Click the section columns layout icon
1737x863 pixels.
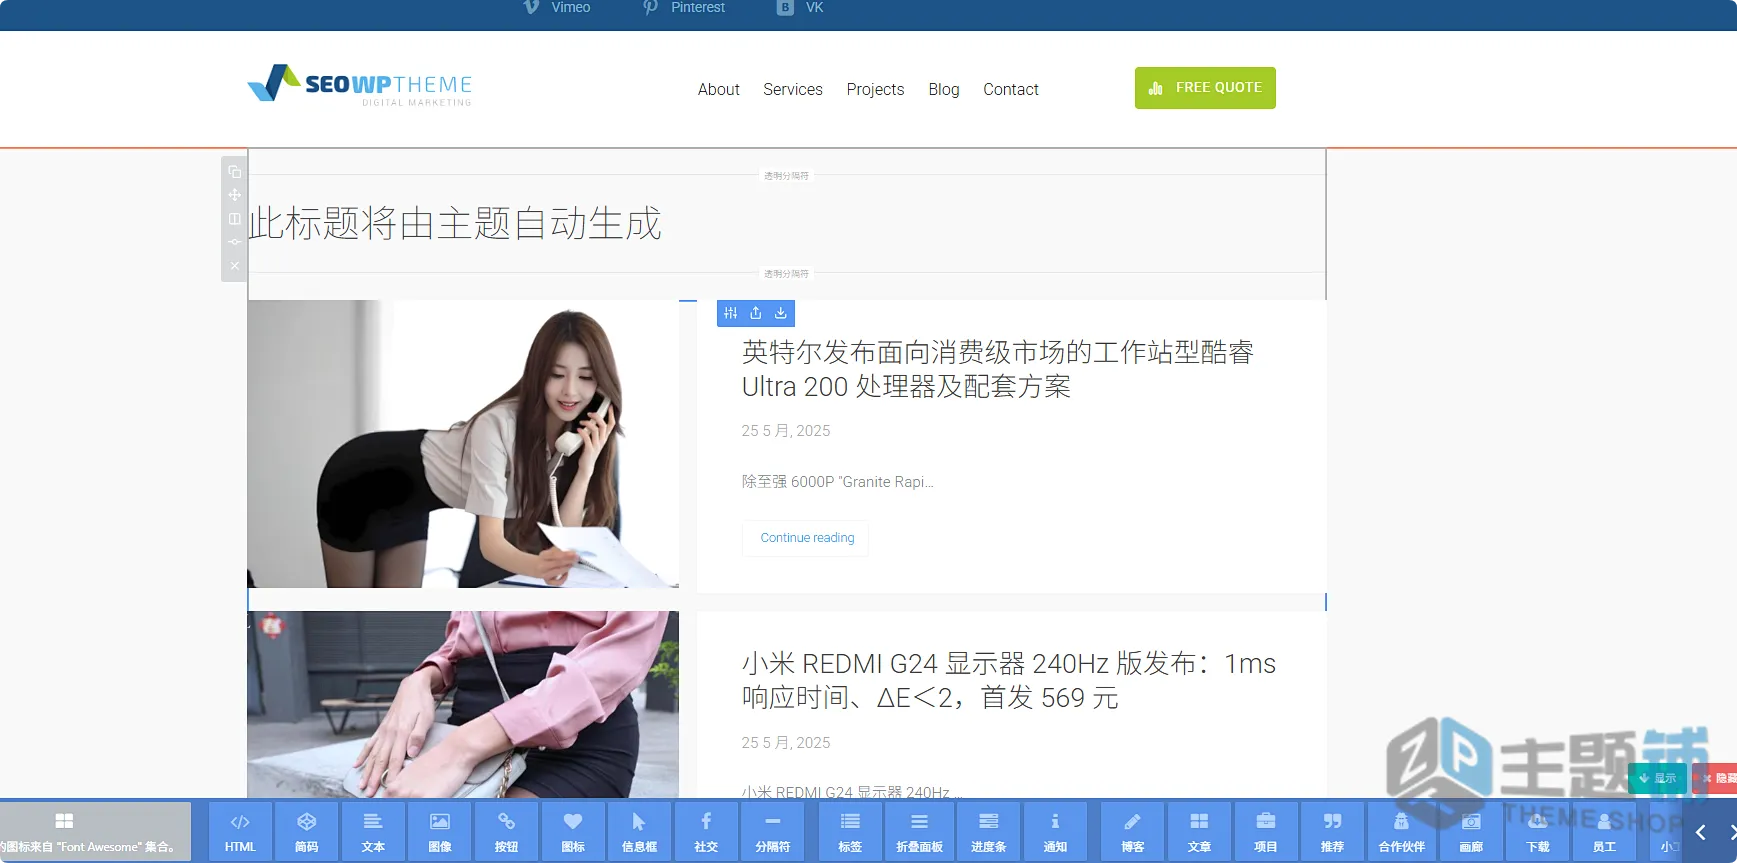click(234, 218)
